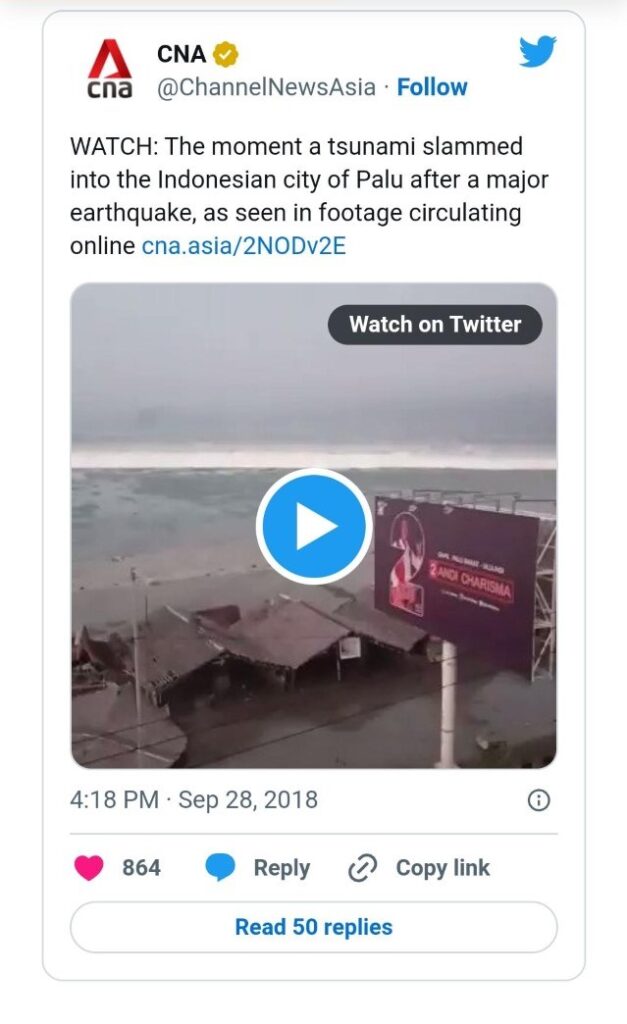Viewport: 627px width, 1024px height.
Task: Open the 4:18 PM Sep 28, 2018 timestamp
Action: pos(194,800)
